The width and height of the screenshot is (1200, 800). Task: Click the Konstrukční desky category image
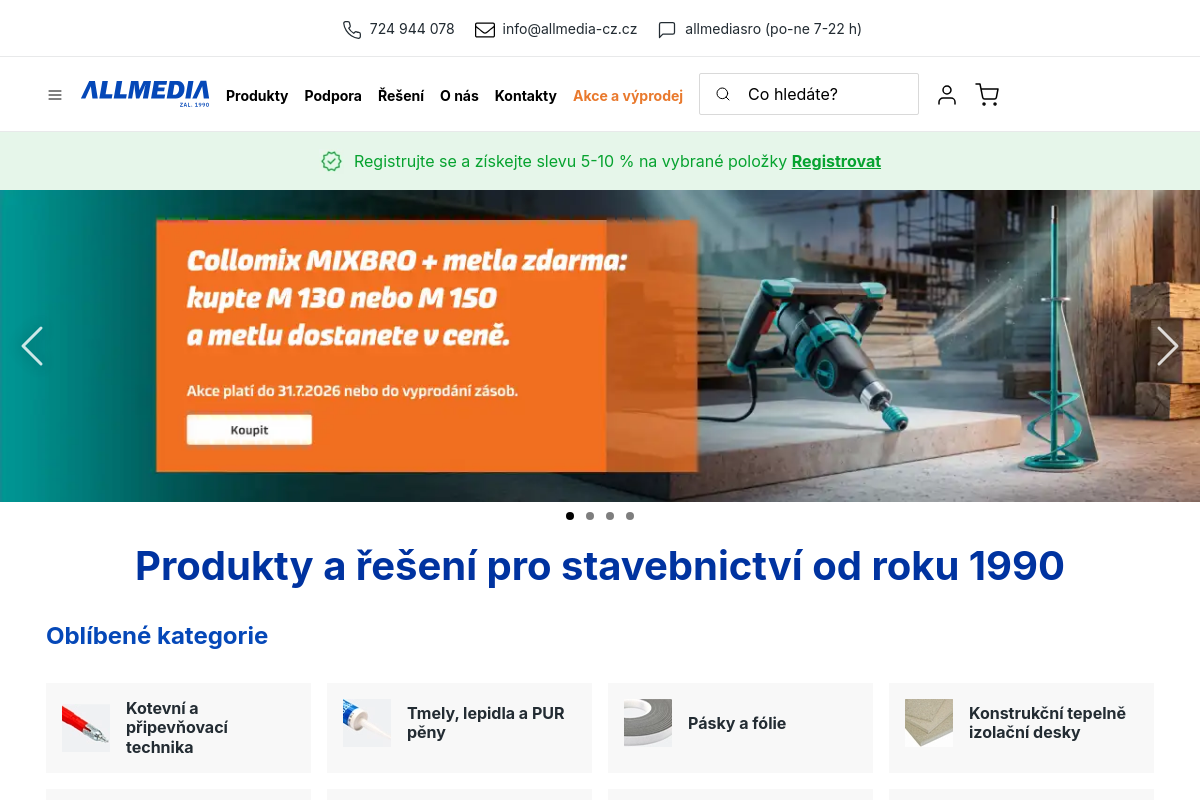[x=929, y=723]
